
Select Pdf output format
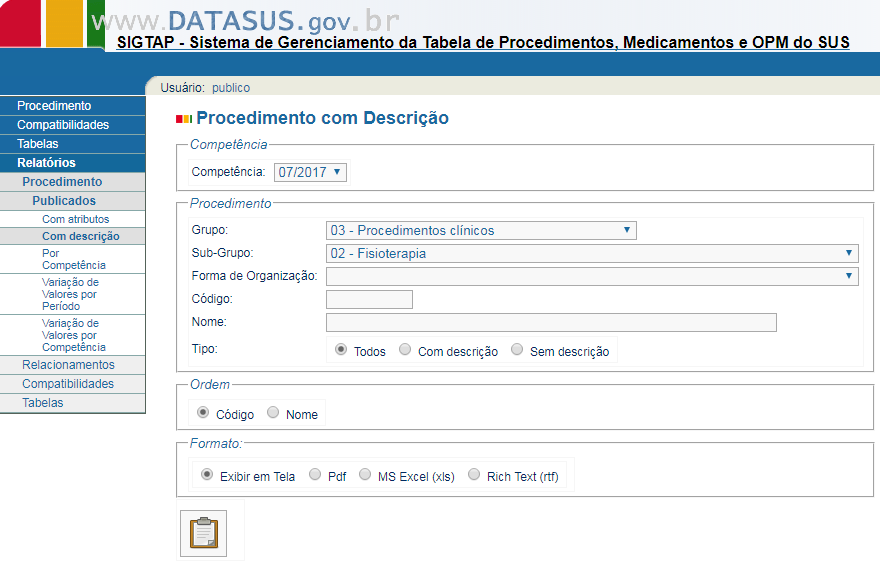click(x=315, y=475)
